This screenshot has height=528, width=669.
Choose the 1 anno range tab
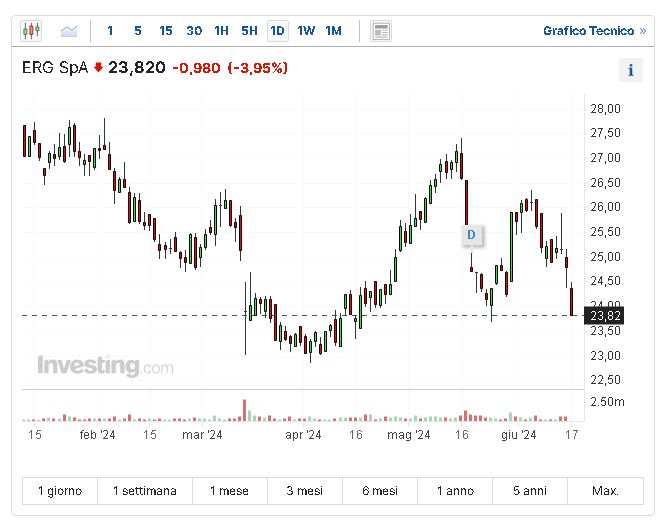[455, 491]
